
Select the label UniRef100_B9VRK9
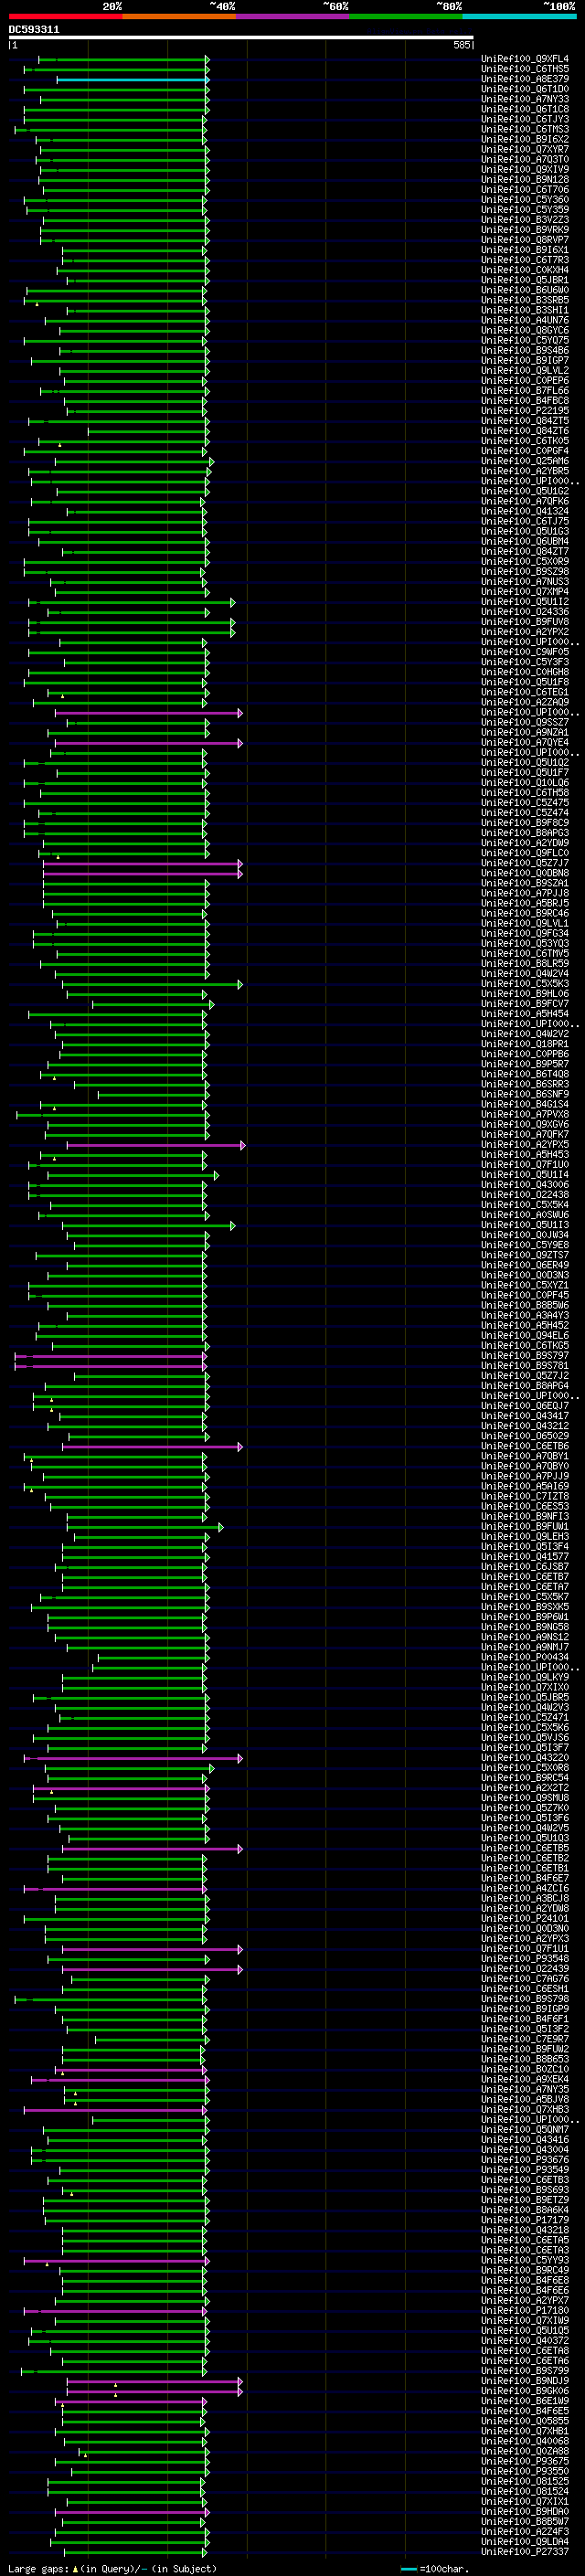coord(525,230)
